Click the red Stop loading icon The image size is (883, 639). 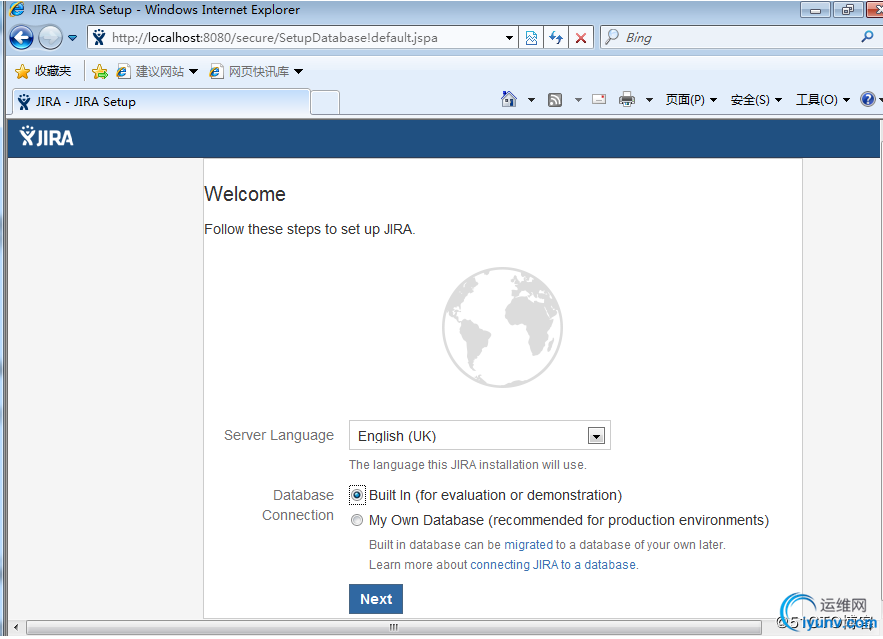[x=581, y=38]
